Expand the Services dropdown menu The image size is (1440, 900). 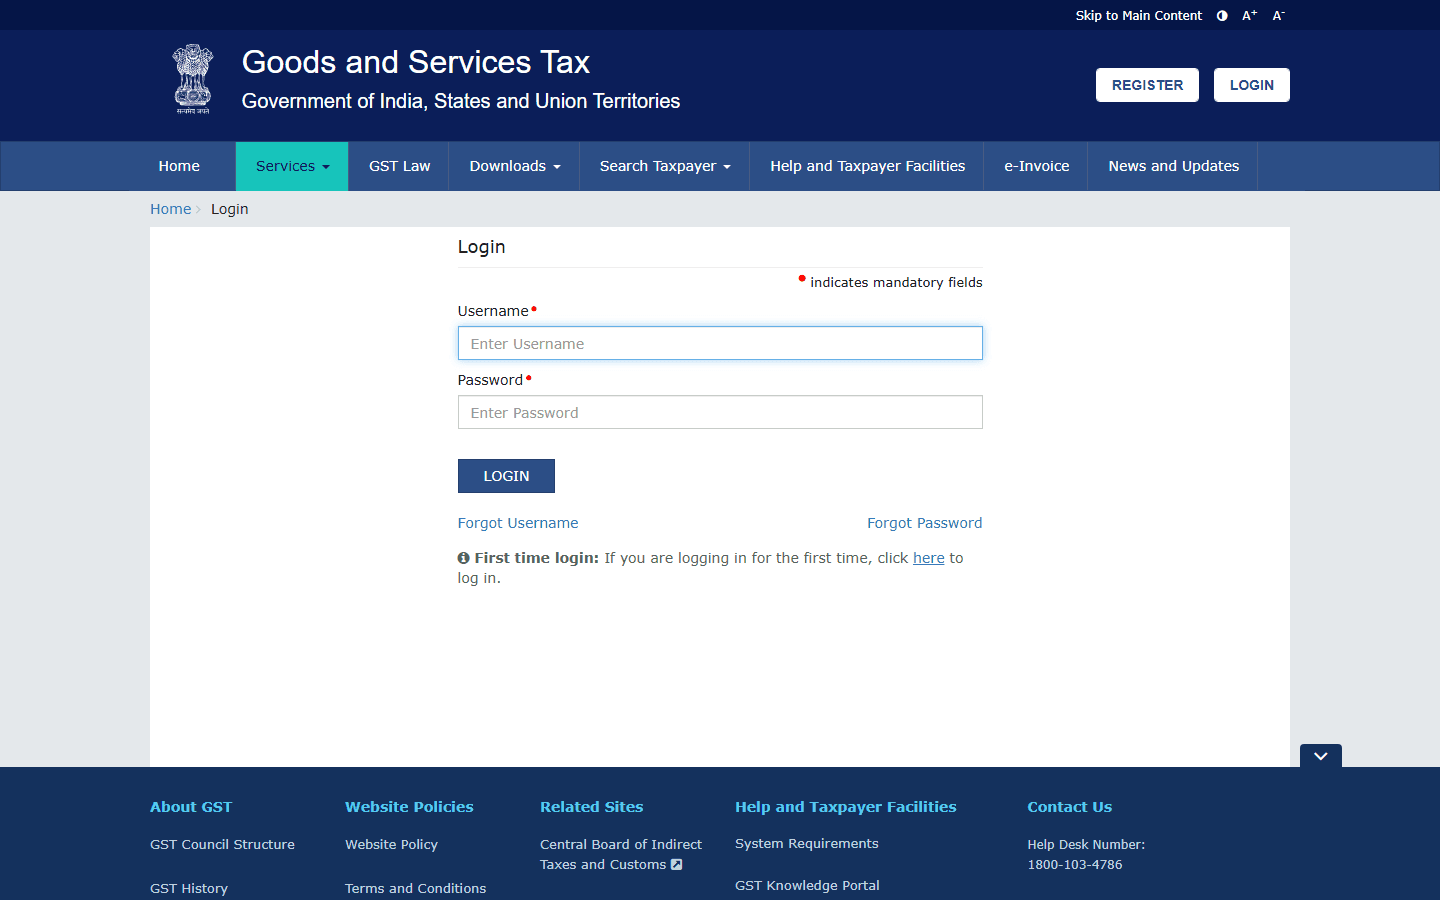[x=292, y=166]
